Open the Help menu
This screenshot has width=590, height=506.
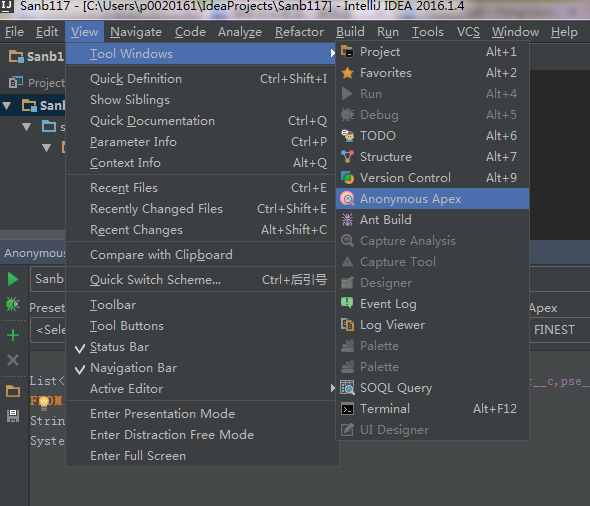(564, 32)
